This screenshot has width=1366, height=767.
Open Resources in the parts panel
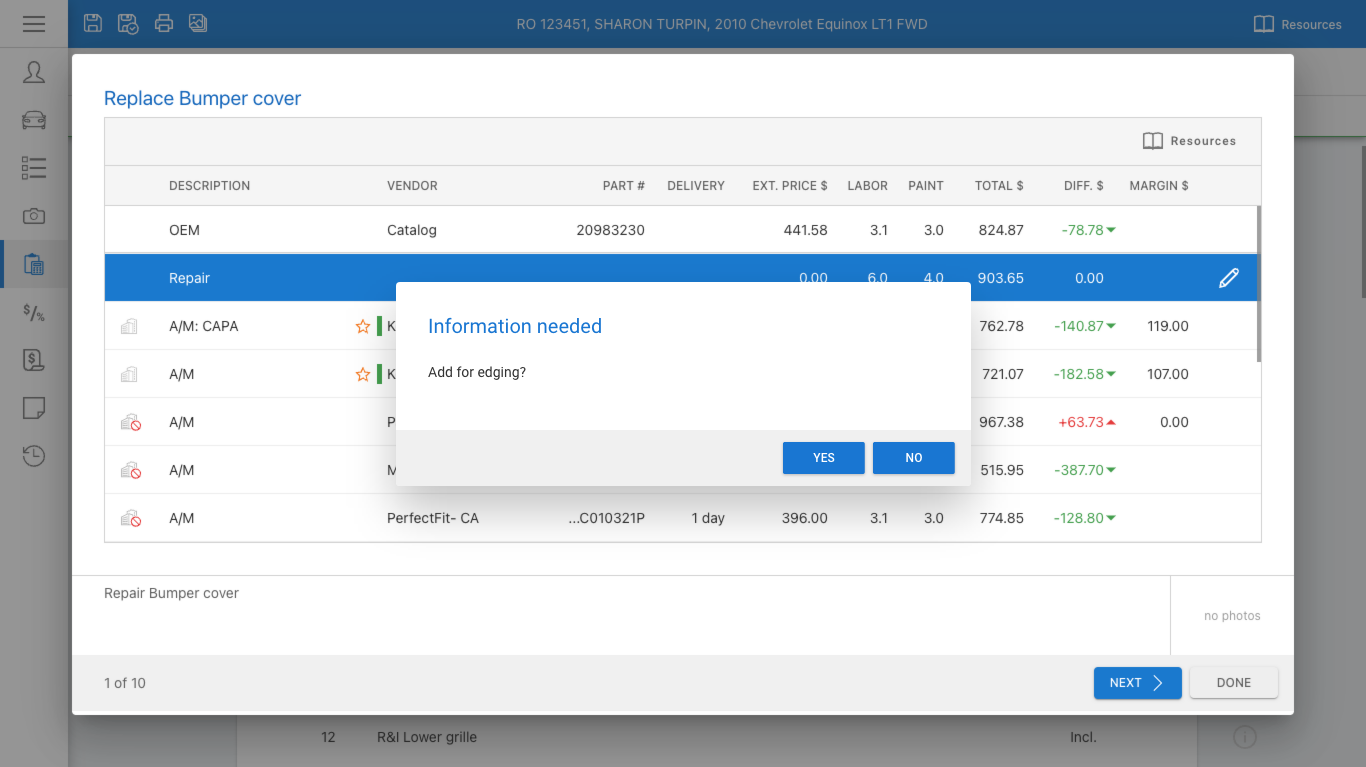pyautogui.click(x=1189, y=141)
